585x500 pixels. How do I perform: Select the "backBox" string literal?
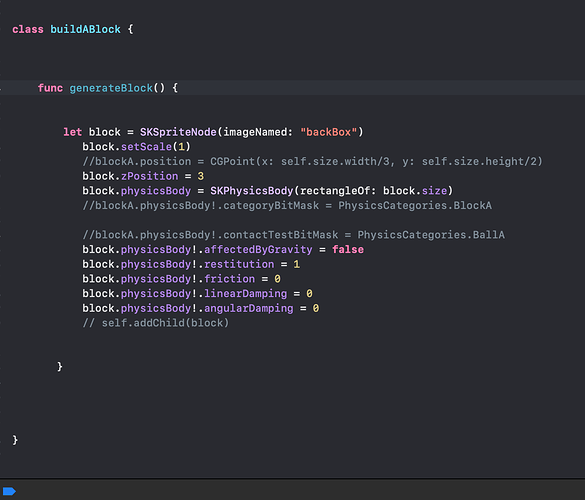click(329, 132)
